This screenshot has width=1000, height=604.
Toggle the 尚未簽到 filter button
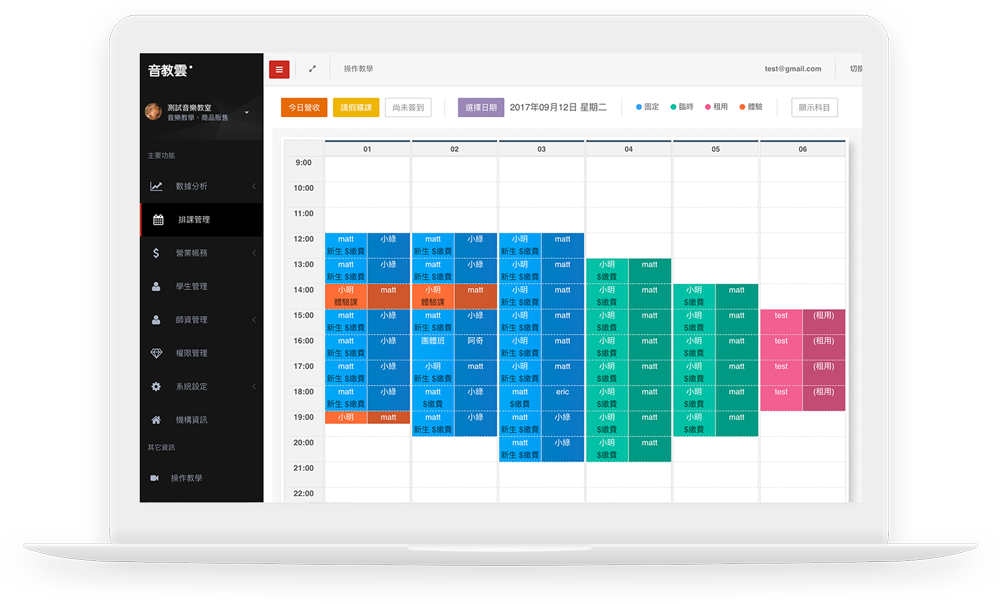408,107
